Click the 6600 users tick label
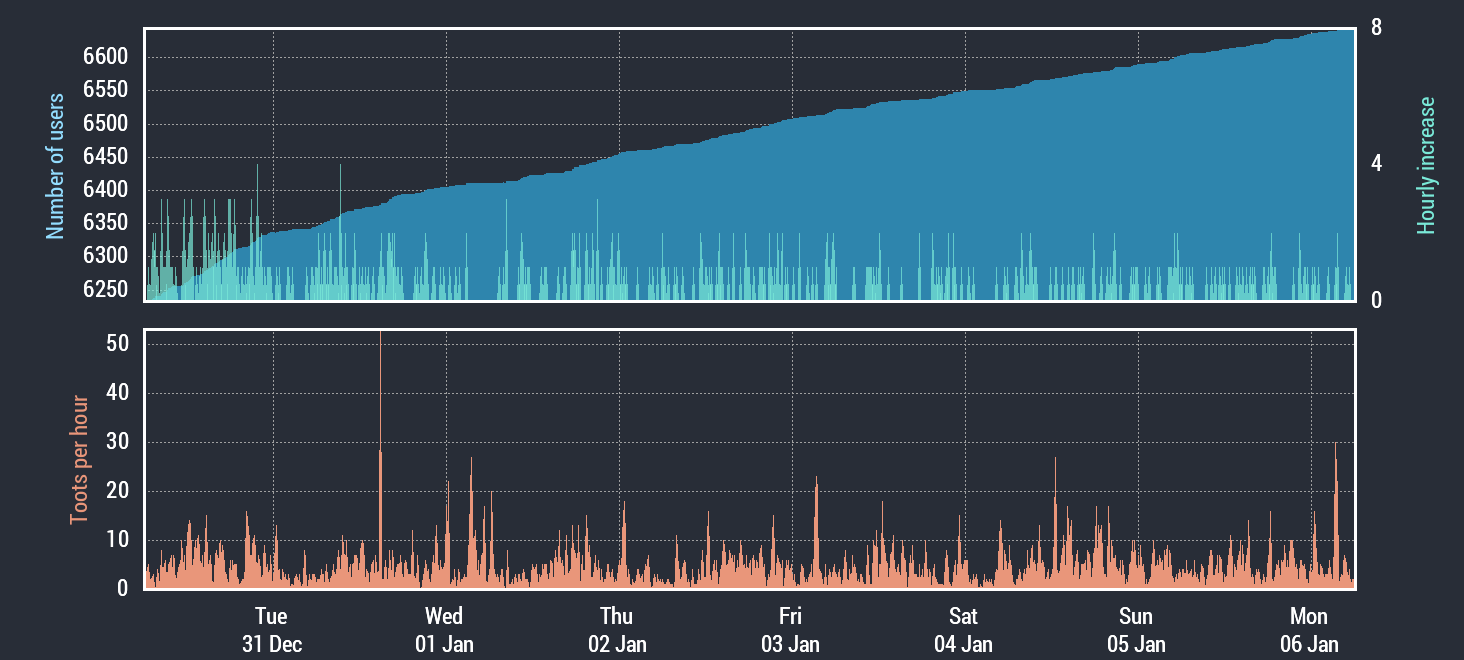Image resolution: width=1464 pixels, height=660 pixels. click(x=106, y=57)
